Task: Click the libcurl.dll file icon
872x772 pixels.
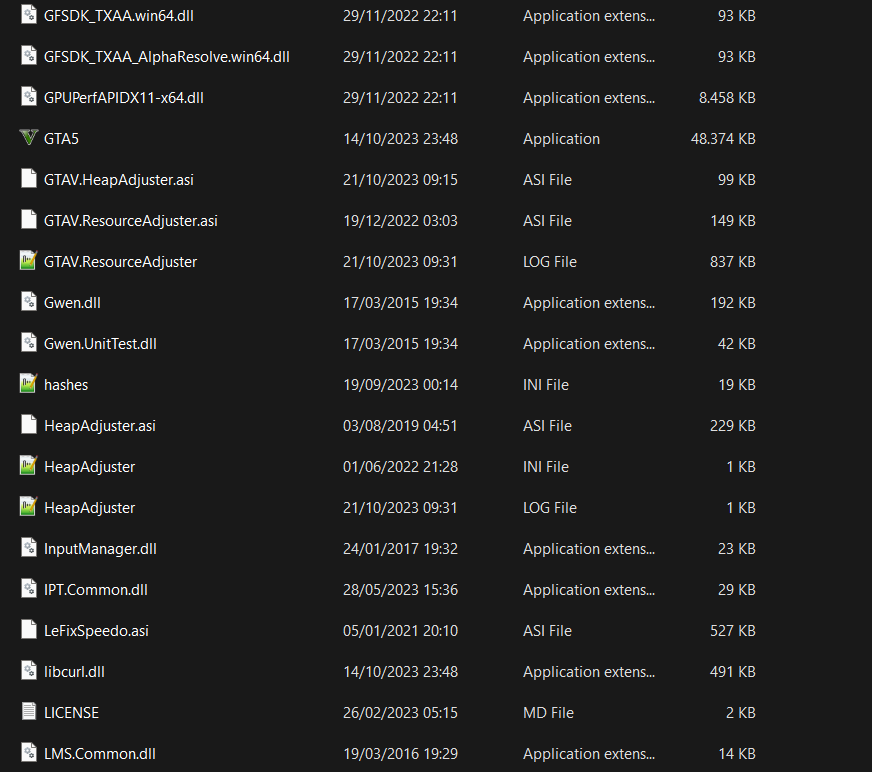Action: point(28,672)
